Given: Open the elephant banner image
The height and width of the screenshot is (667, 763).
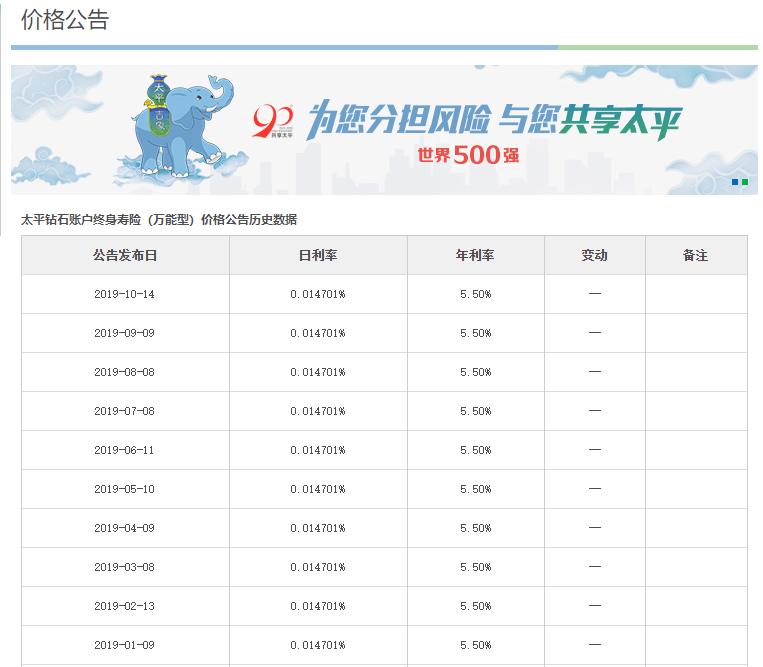Looking at the screenshot, I should 384,130.
